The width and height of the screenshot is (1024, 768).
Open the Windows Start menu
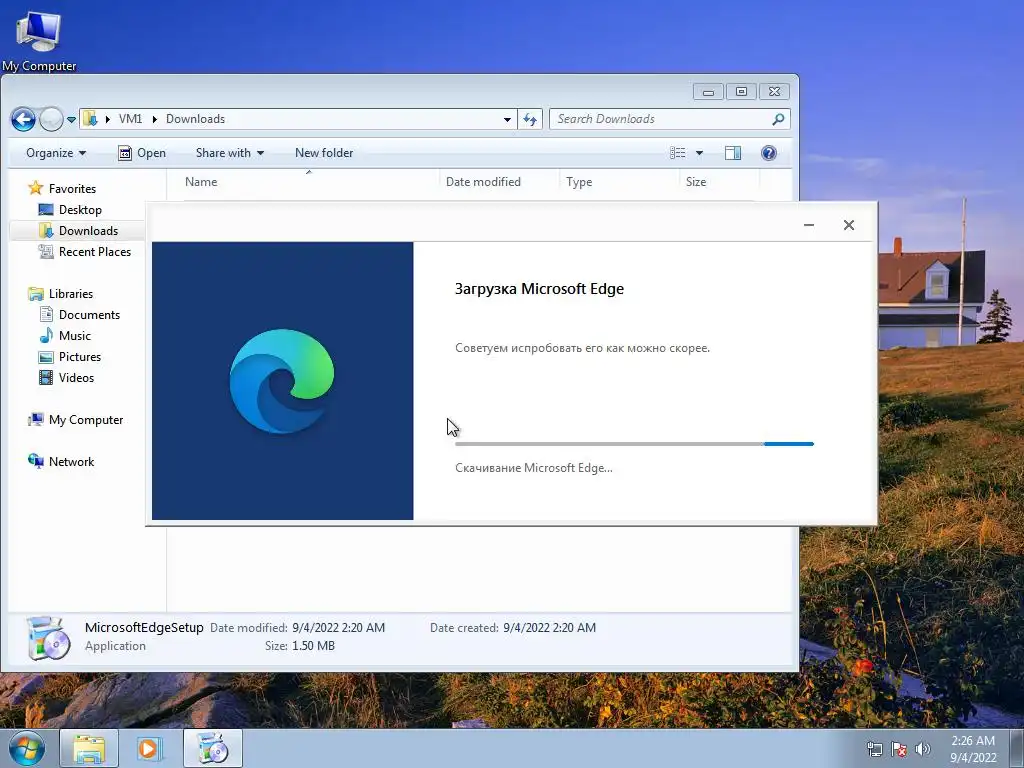click(26, 748)
